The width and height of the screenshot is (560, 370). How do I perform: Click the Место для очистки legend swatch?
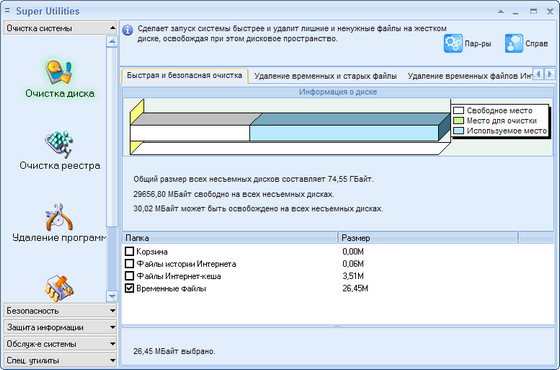458,120
